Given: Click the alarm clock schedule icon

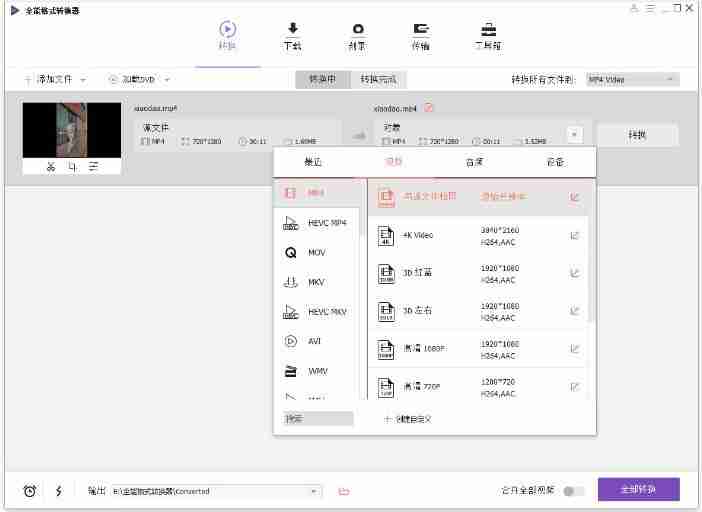Looking at the screenshot, I should [x=30, y=491].
